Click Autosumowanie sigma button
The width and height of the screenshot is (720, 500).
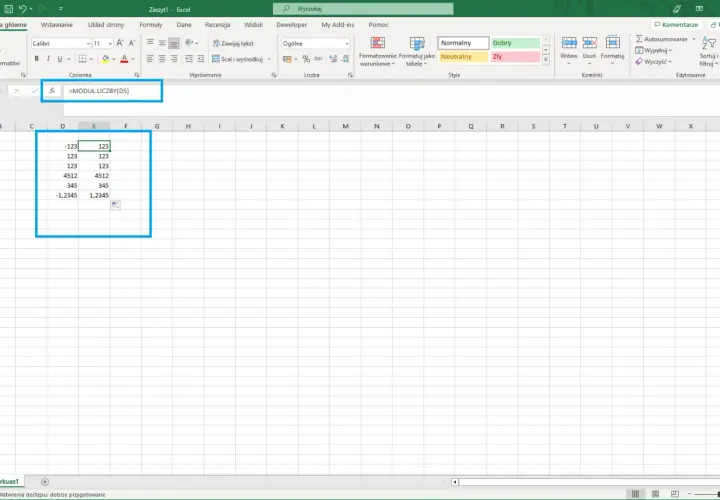(x=662, y=39)
